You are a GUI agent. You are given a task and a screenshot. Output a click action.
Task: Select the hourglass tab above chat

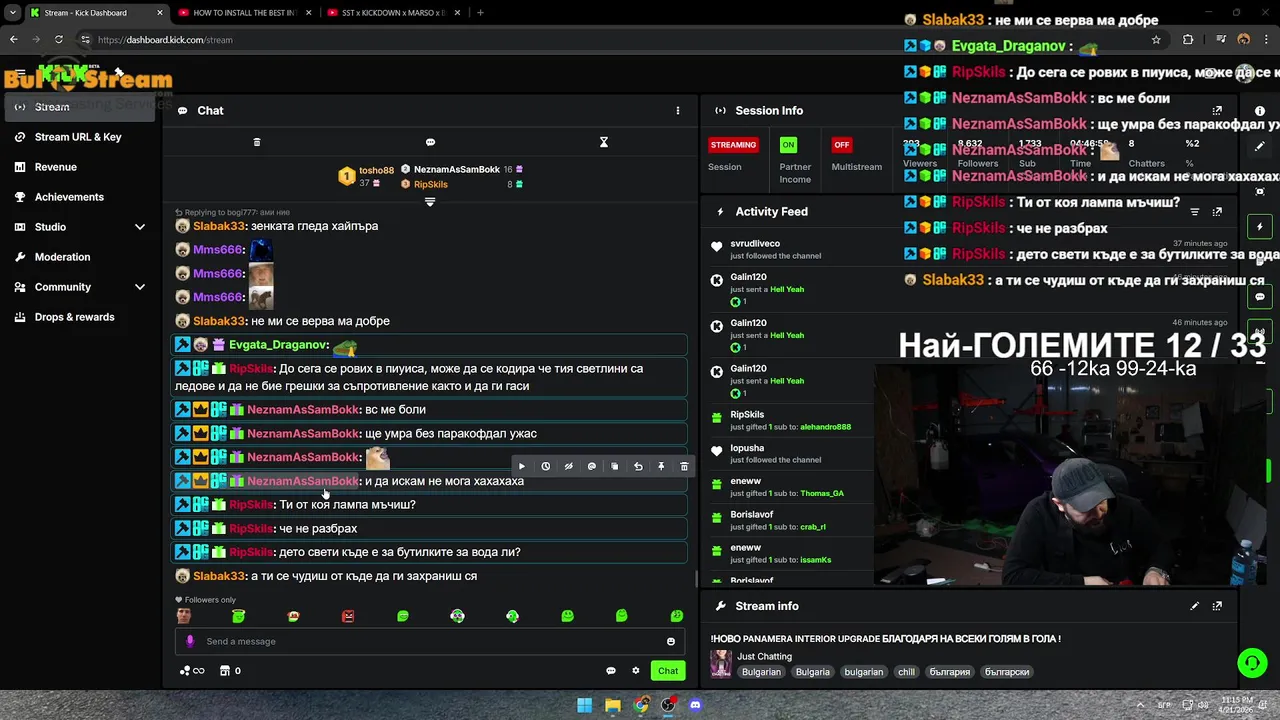tap(604, 142)
